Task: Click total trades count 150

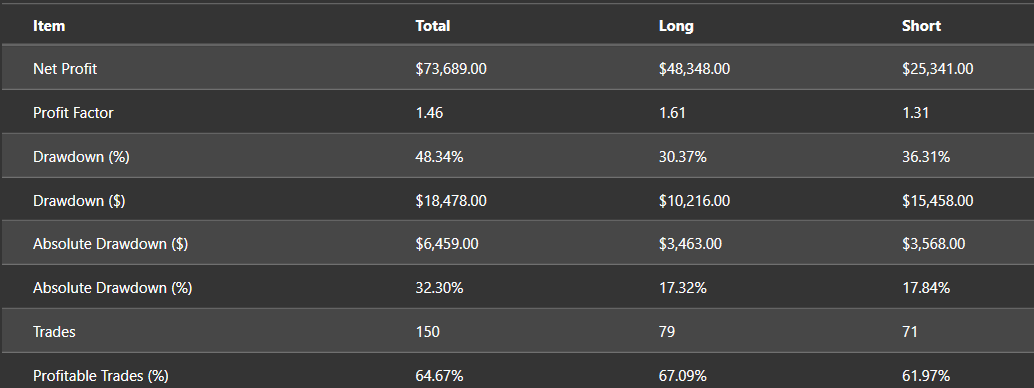Action: [x=427, y=332]
